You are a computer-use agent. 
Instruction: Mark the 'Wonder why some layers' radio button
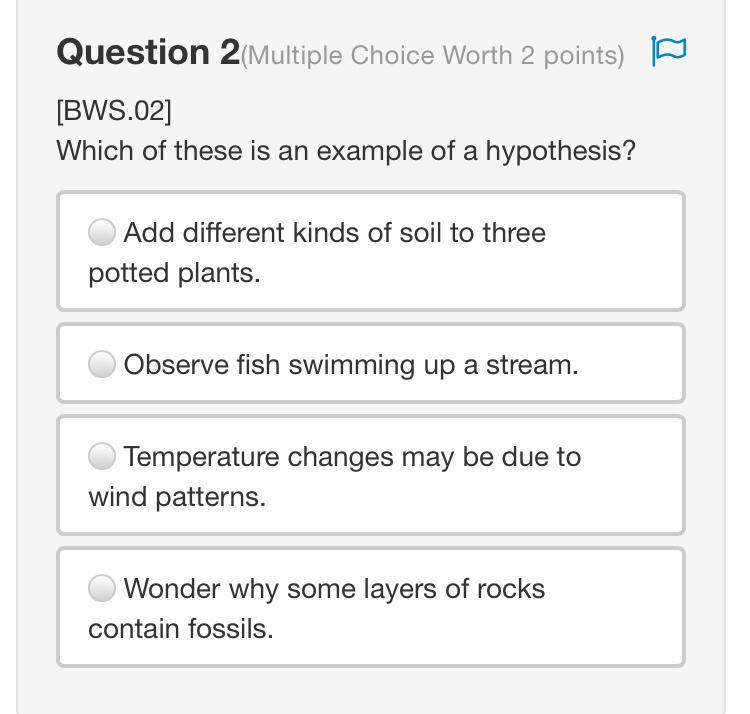pos(102,588)
